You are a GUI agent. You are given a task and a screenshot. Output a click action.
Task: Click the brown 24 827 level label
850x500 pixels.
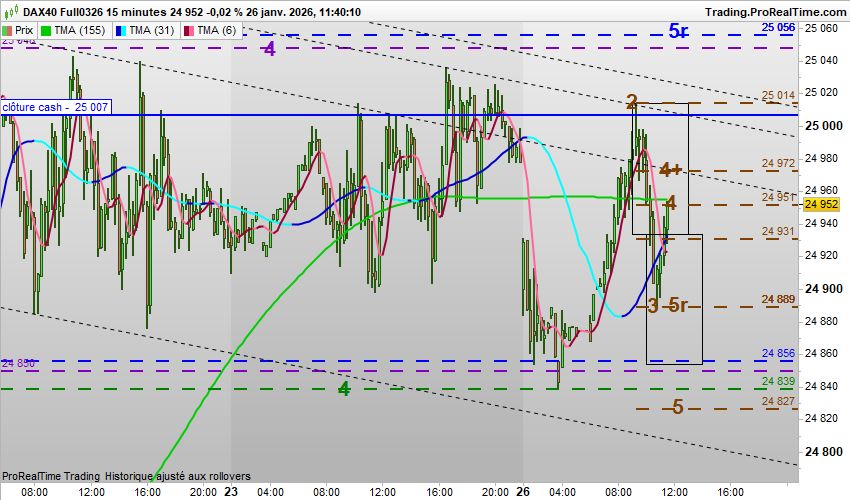[778, 401]
